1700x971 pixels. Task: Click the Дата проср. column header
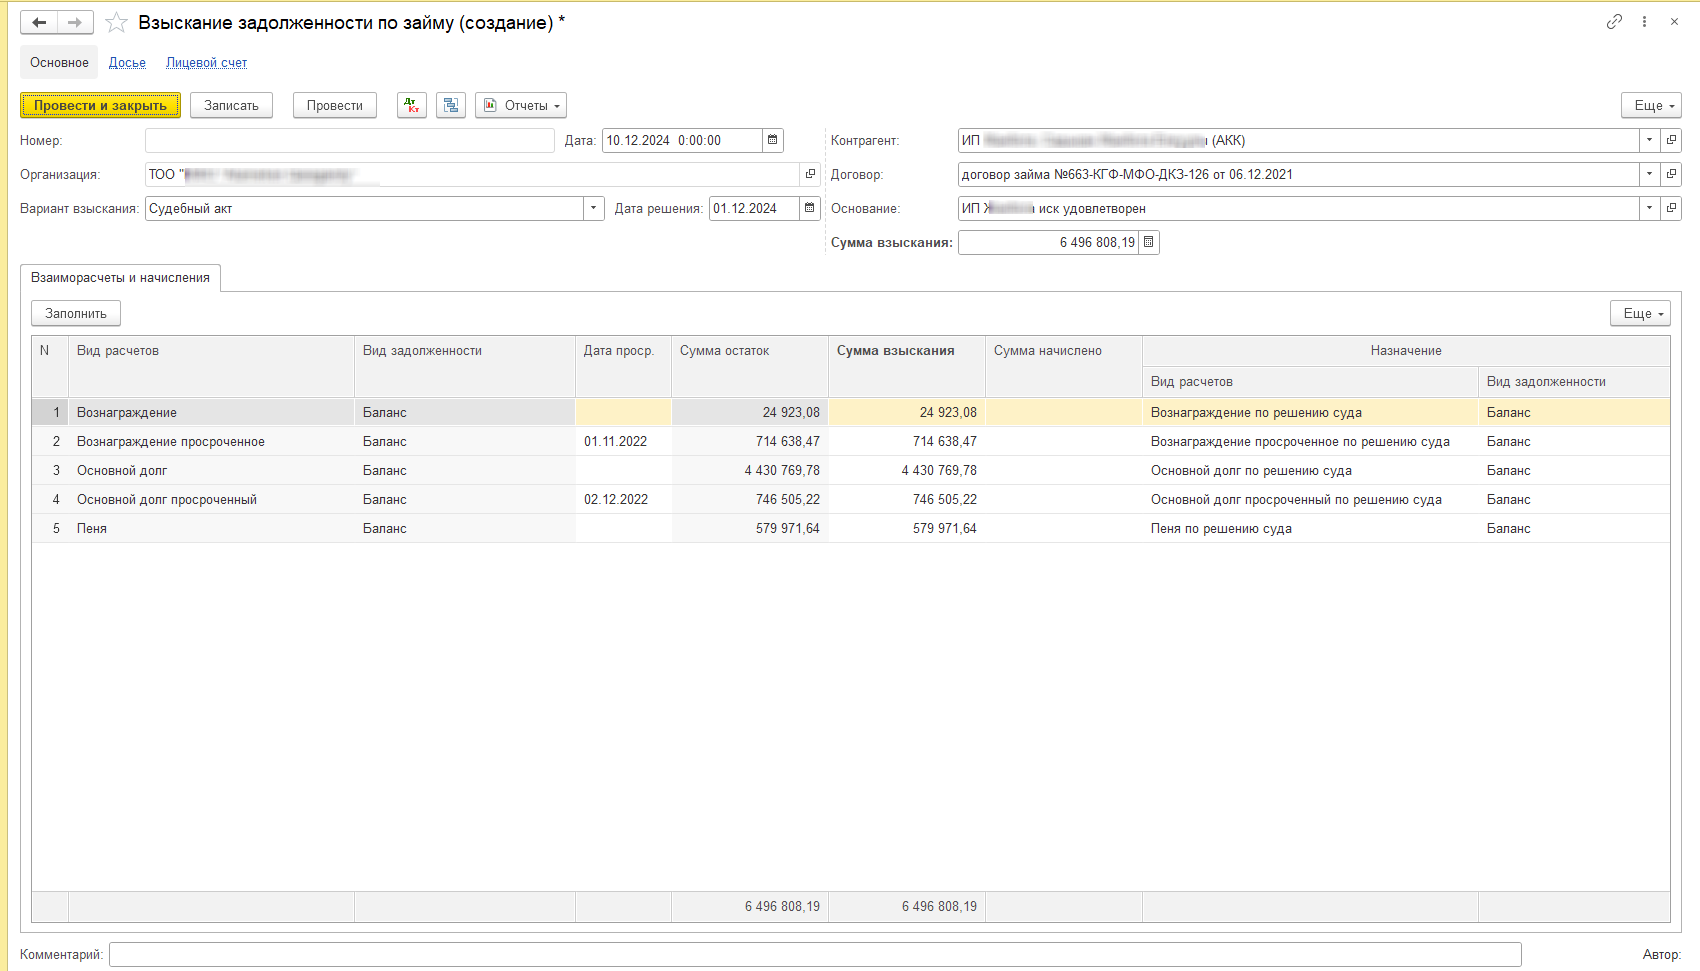point(623,366)
